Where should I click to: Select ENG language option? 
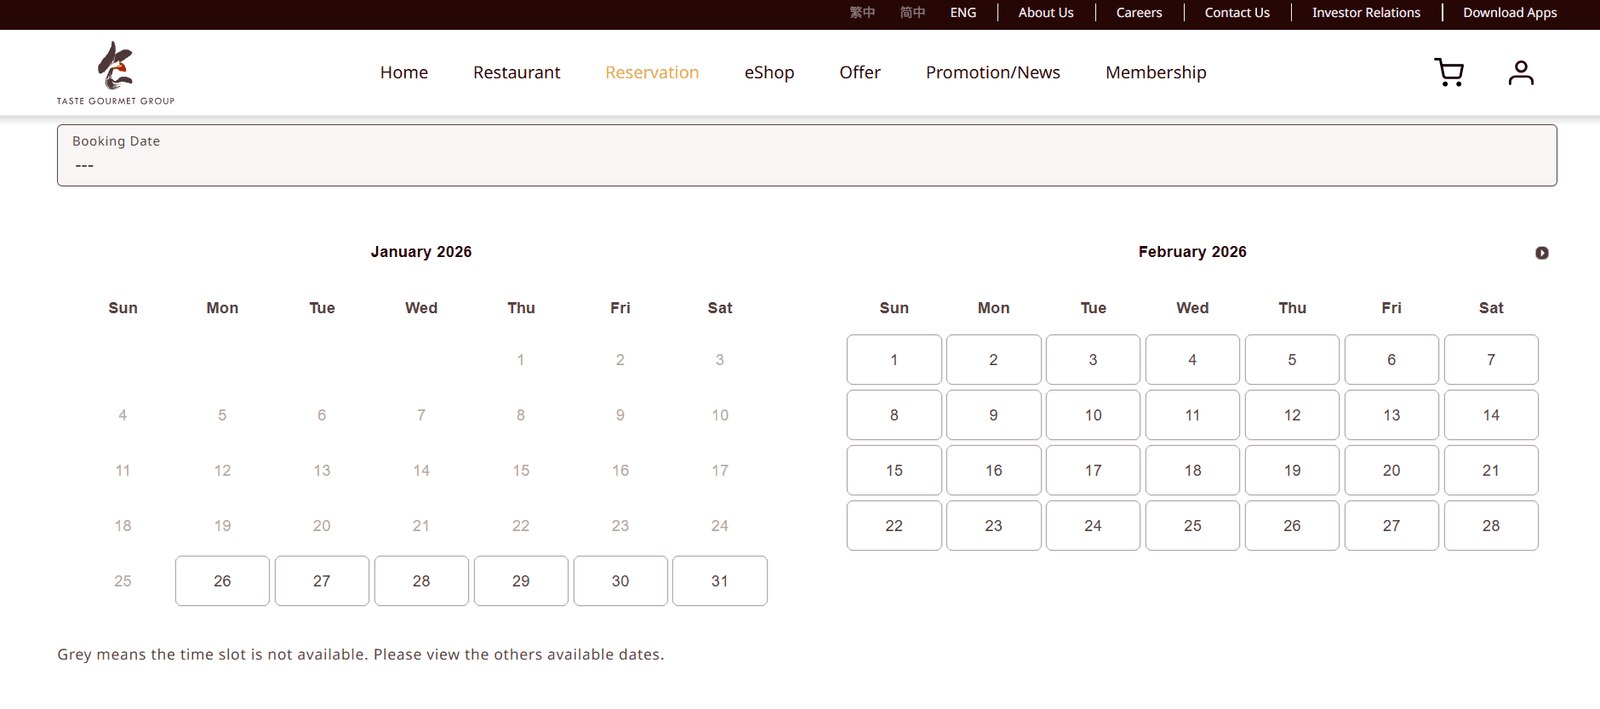[x=963, y=13]
